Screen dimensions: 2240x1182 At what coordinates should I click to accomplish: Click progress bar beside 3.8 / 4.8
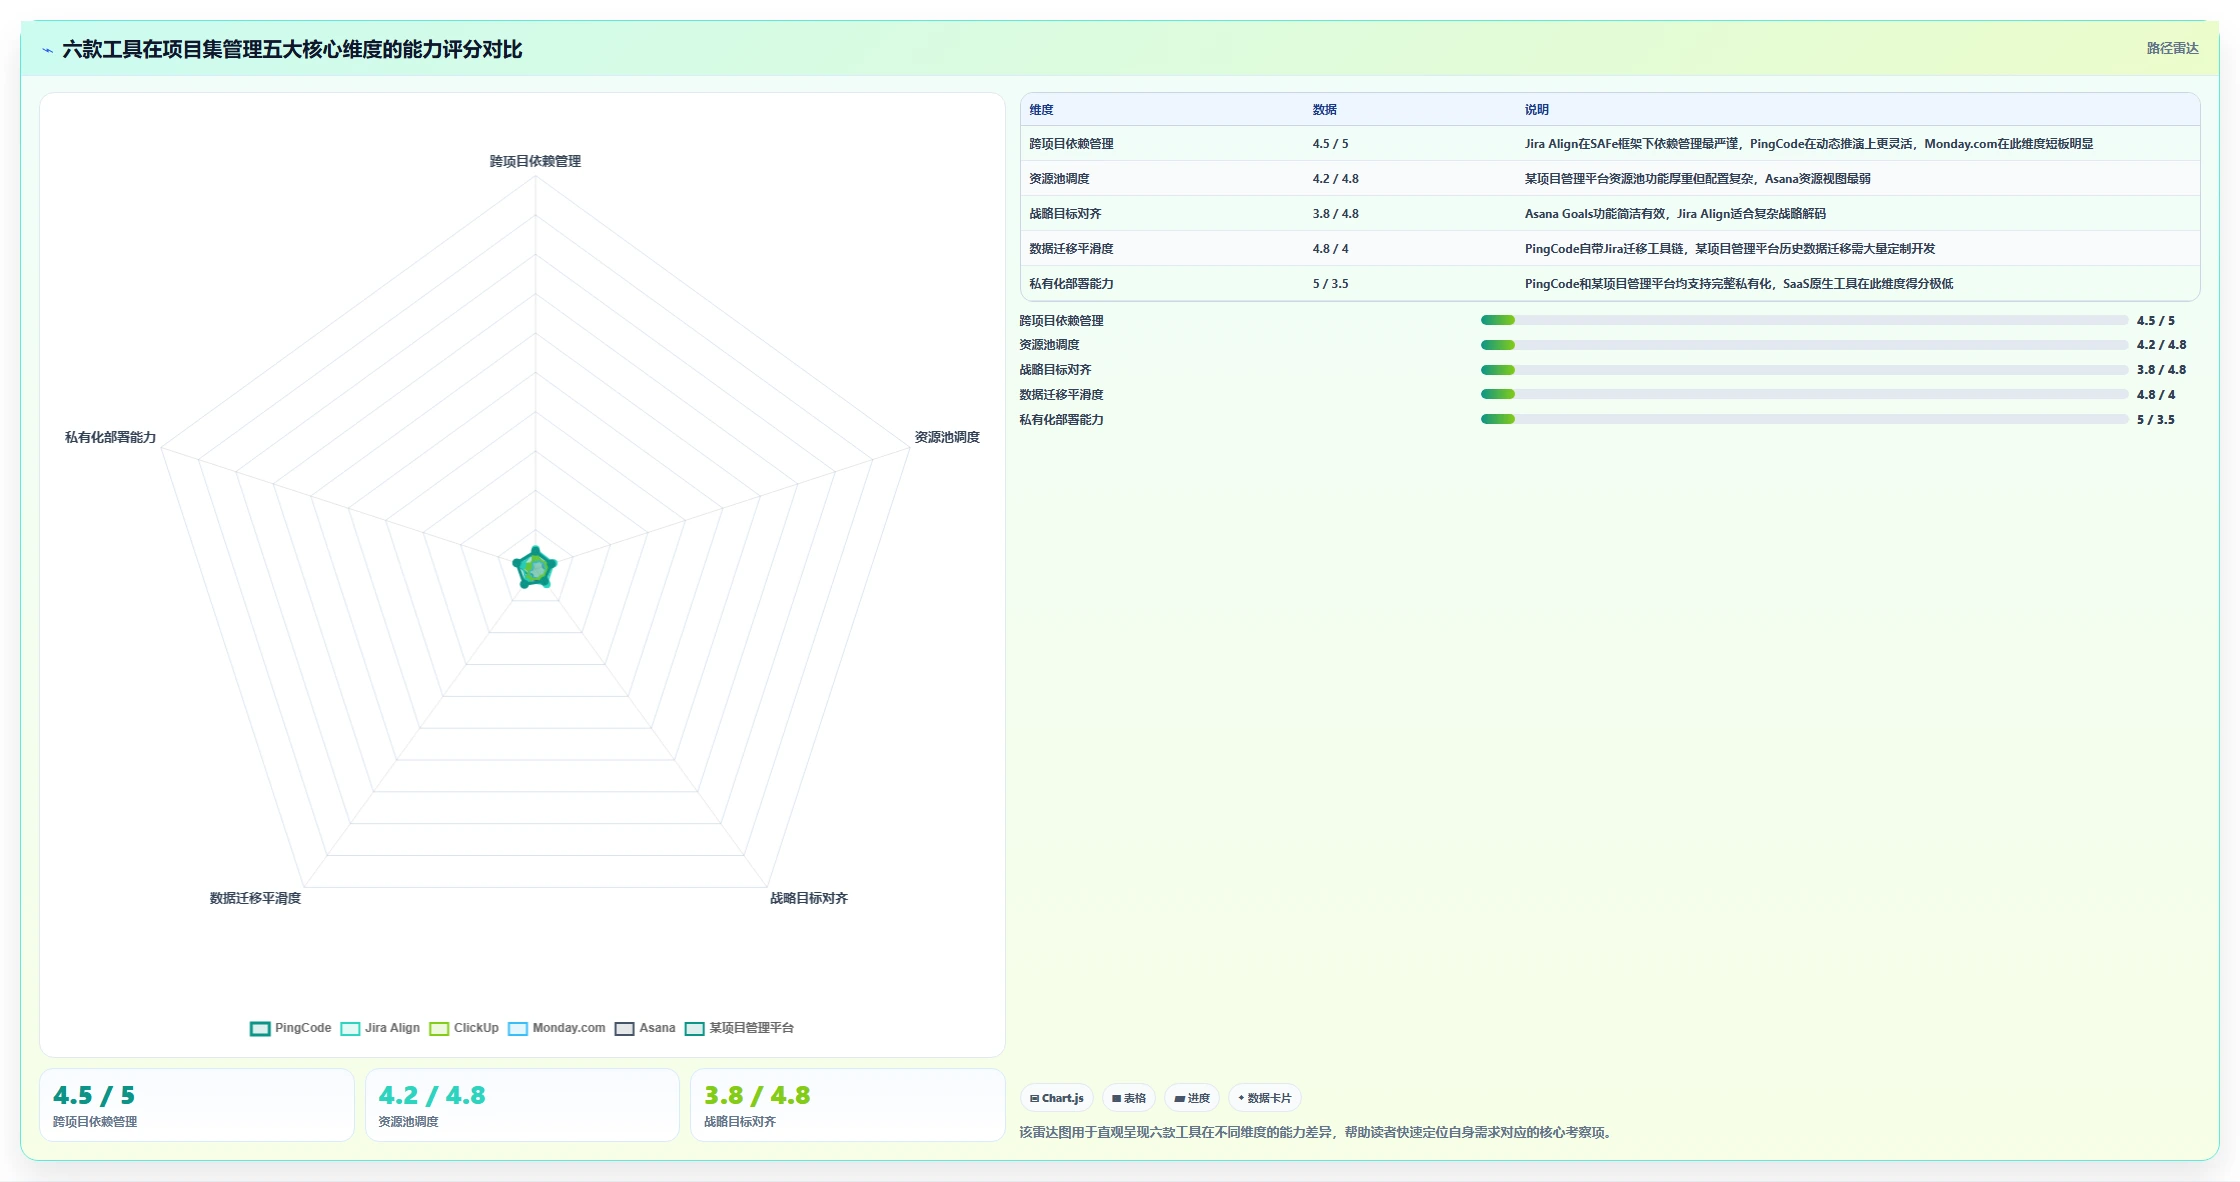[1804, 370]
